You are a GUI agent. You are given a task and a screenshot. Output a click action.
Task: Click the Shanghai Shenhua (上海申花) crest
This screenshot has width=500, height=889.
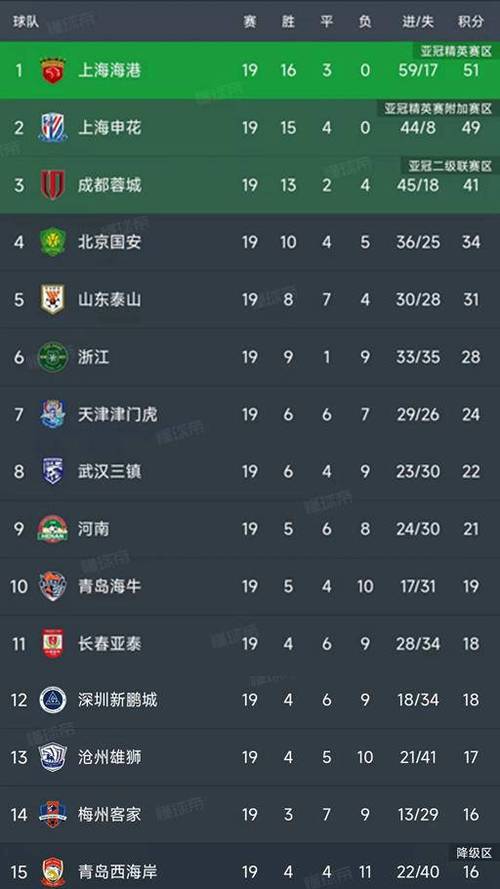[53, 128]
